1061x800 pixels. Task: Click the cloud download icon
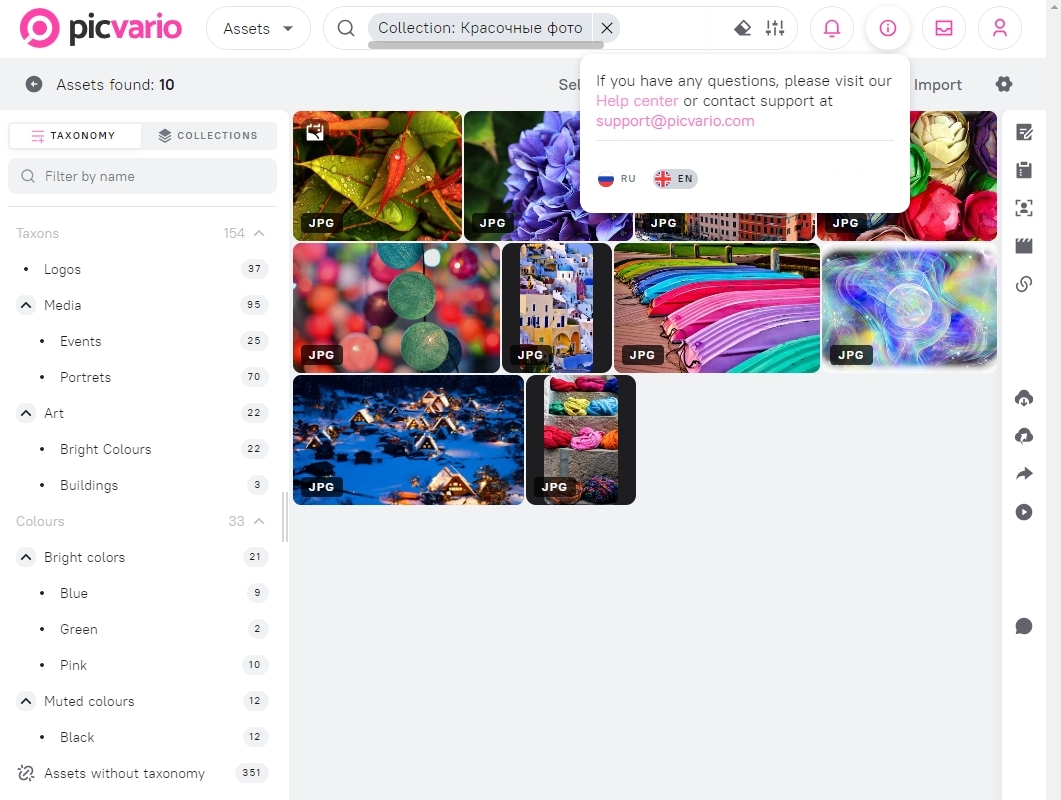tap(1024, 398)
